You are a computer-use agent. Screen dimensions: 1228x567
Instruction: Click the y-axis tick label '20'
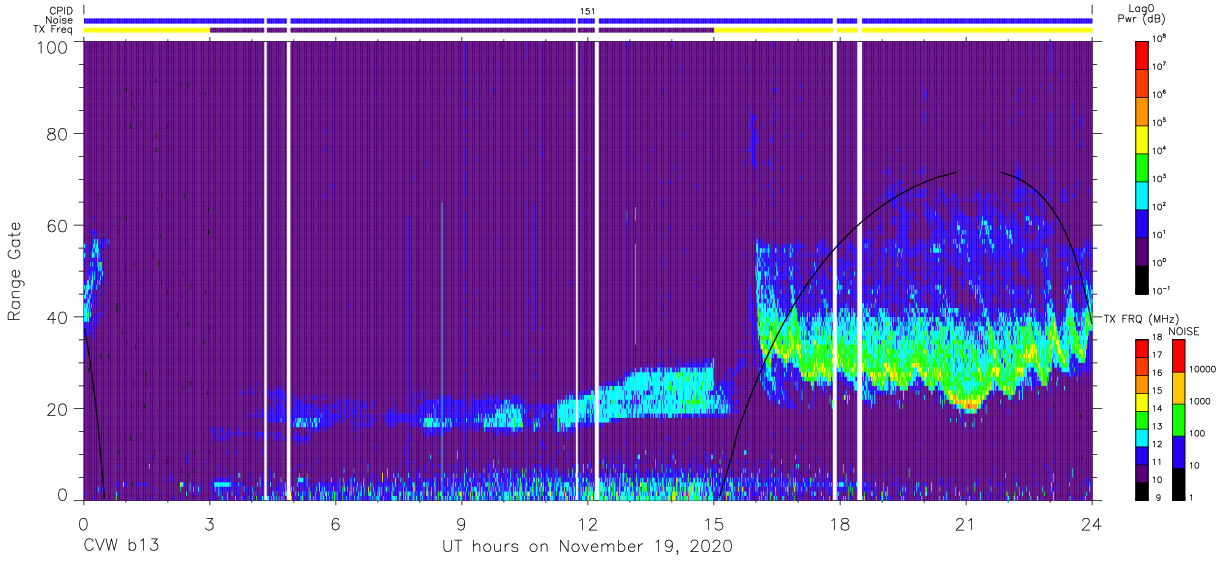click(56, 409)
